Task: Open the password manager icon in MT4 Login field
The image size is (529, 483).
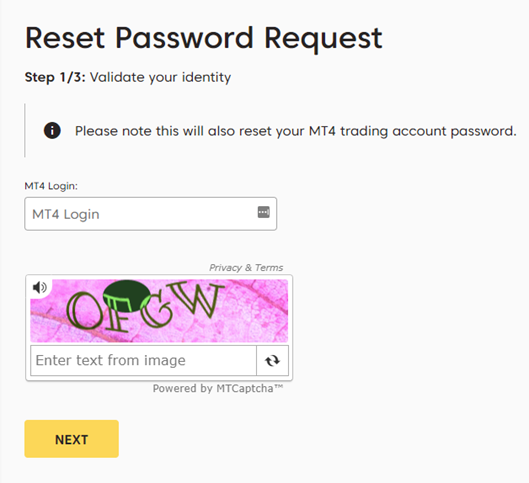Action: (263, 212)
